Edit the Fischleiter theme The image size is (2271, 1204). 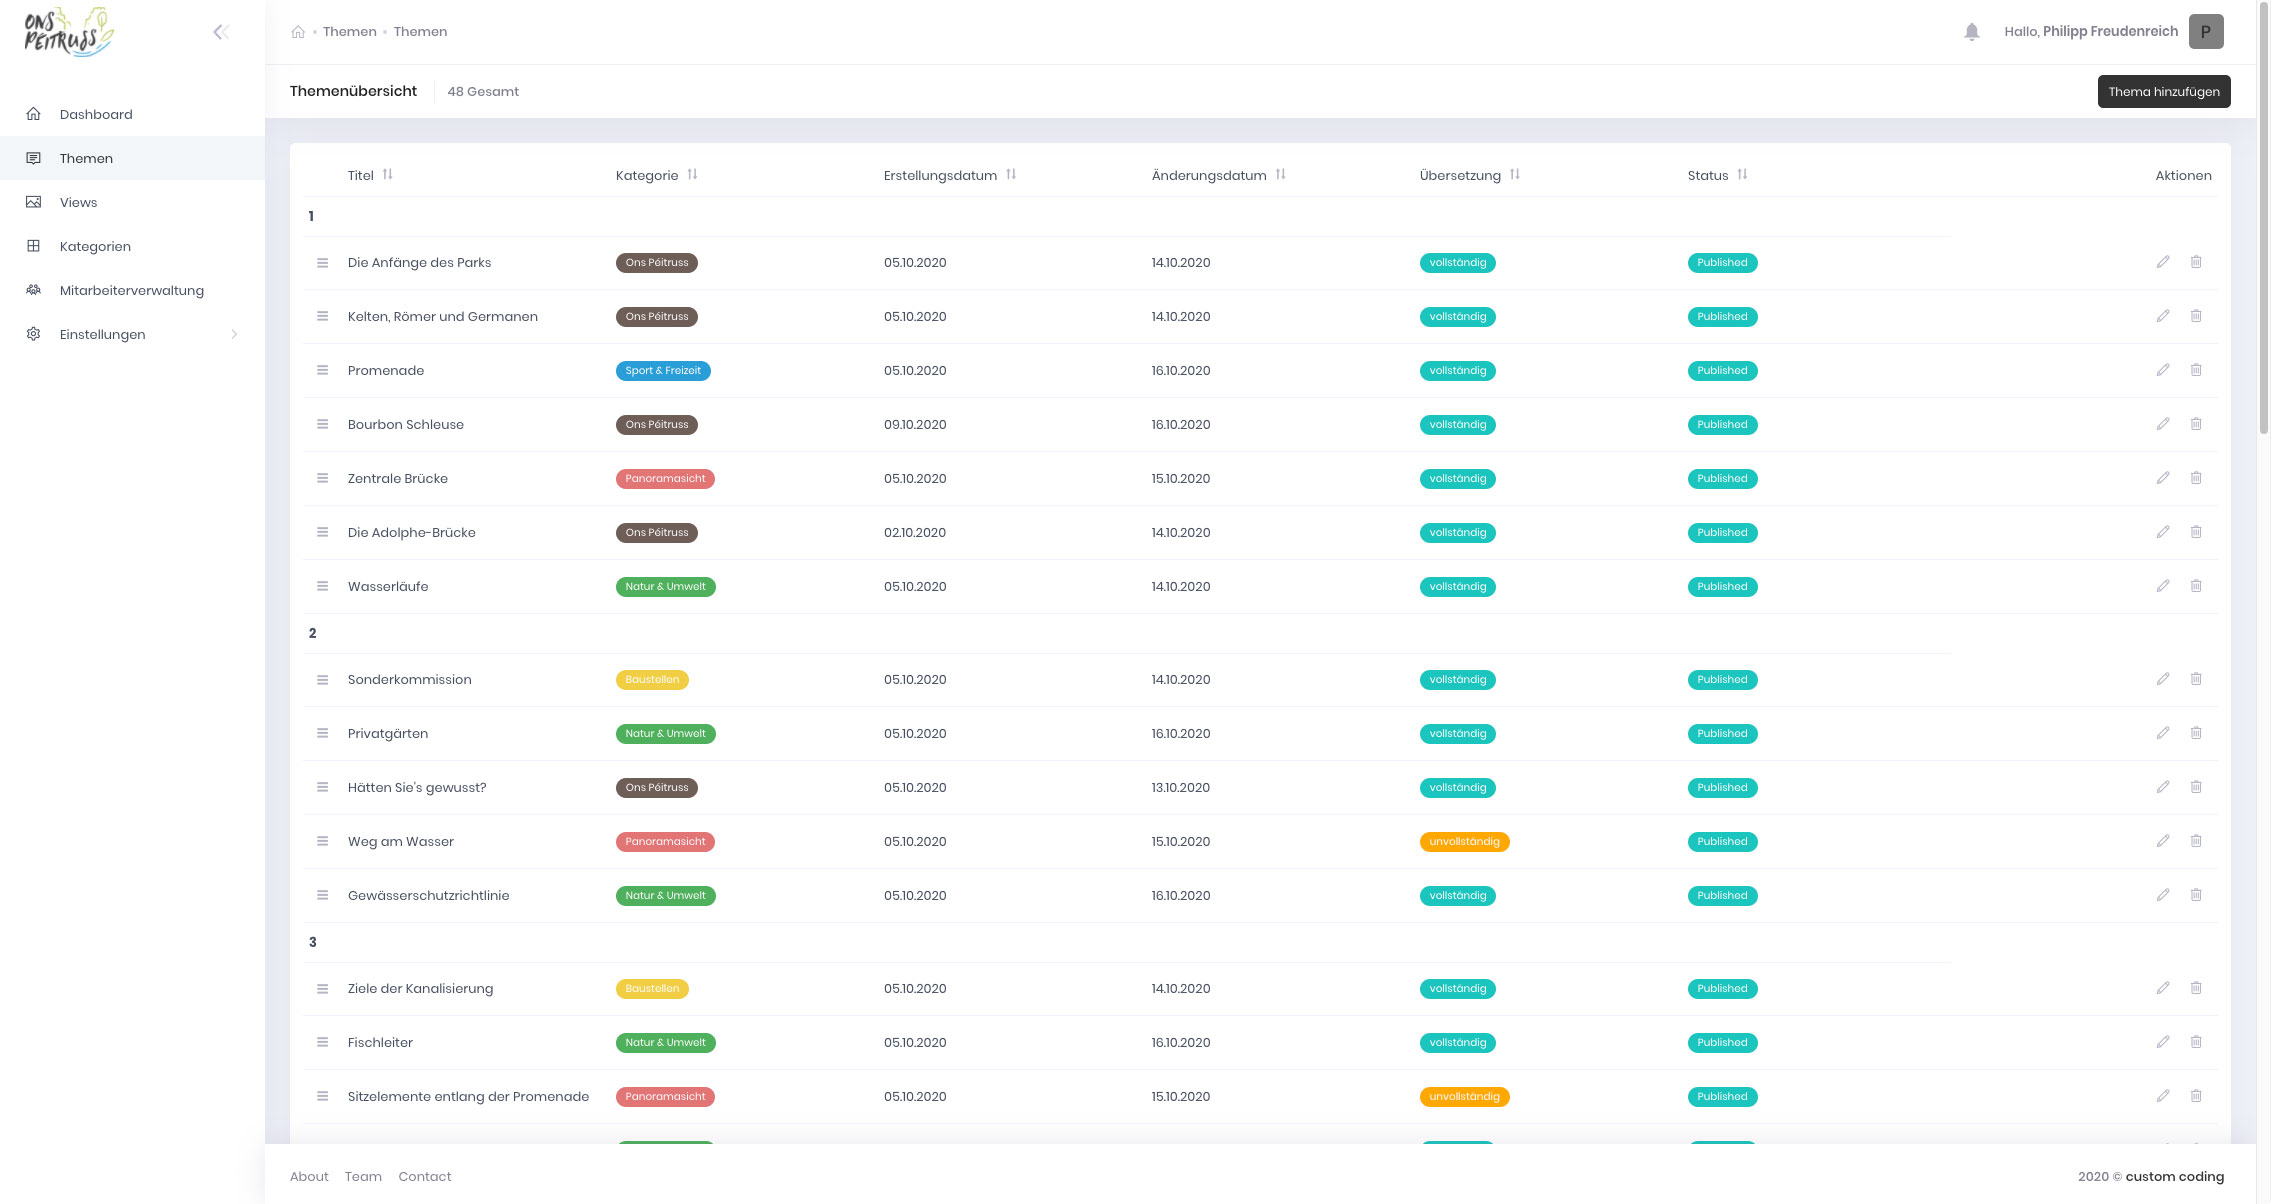coord(2163,1042)
